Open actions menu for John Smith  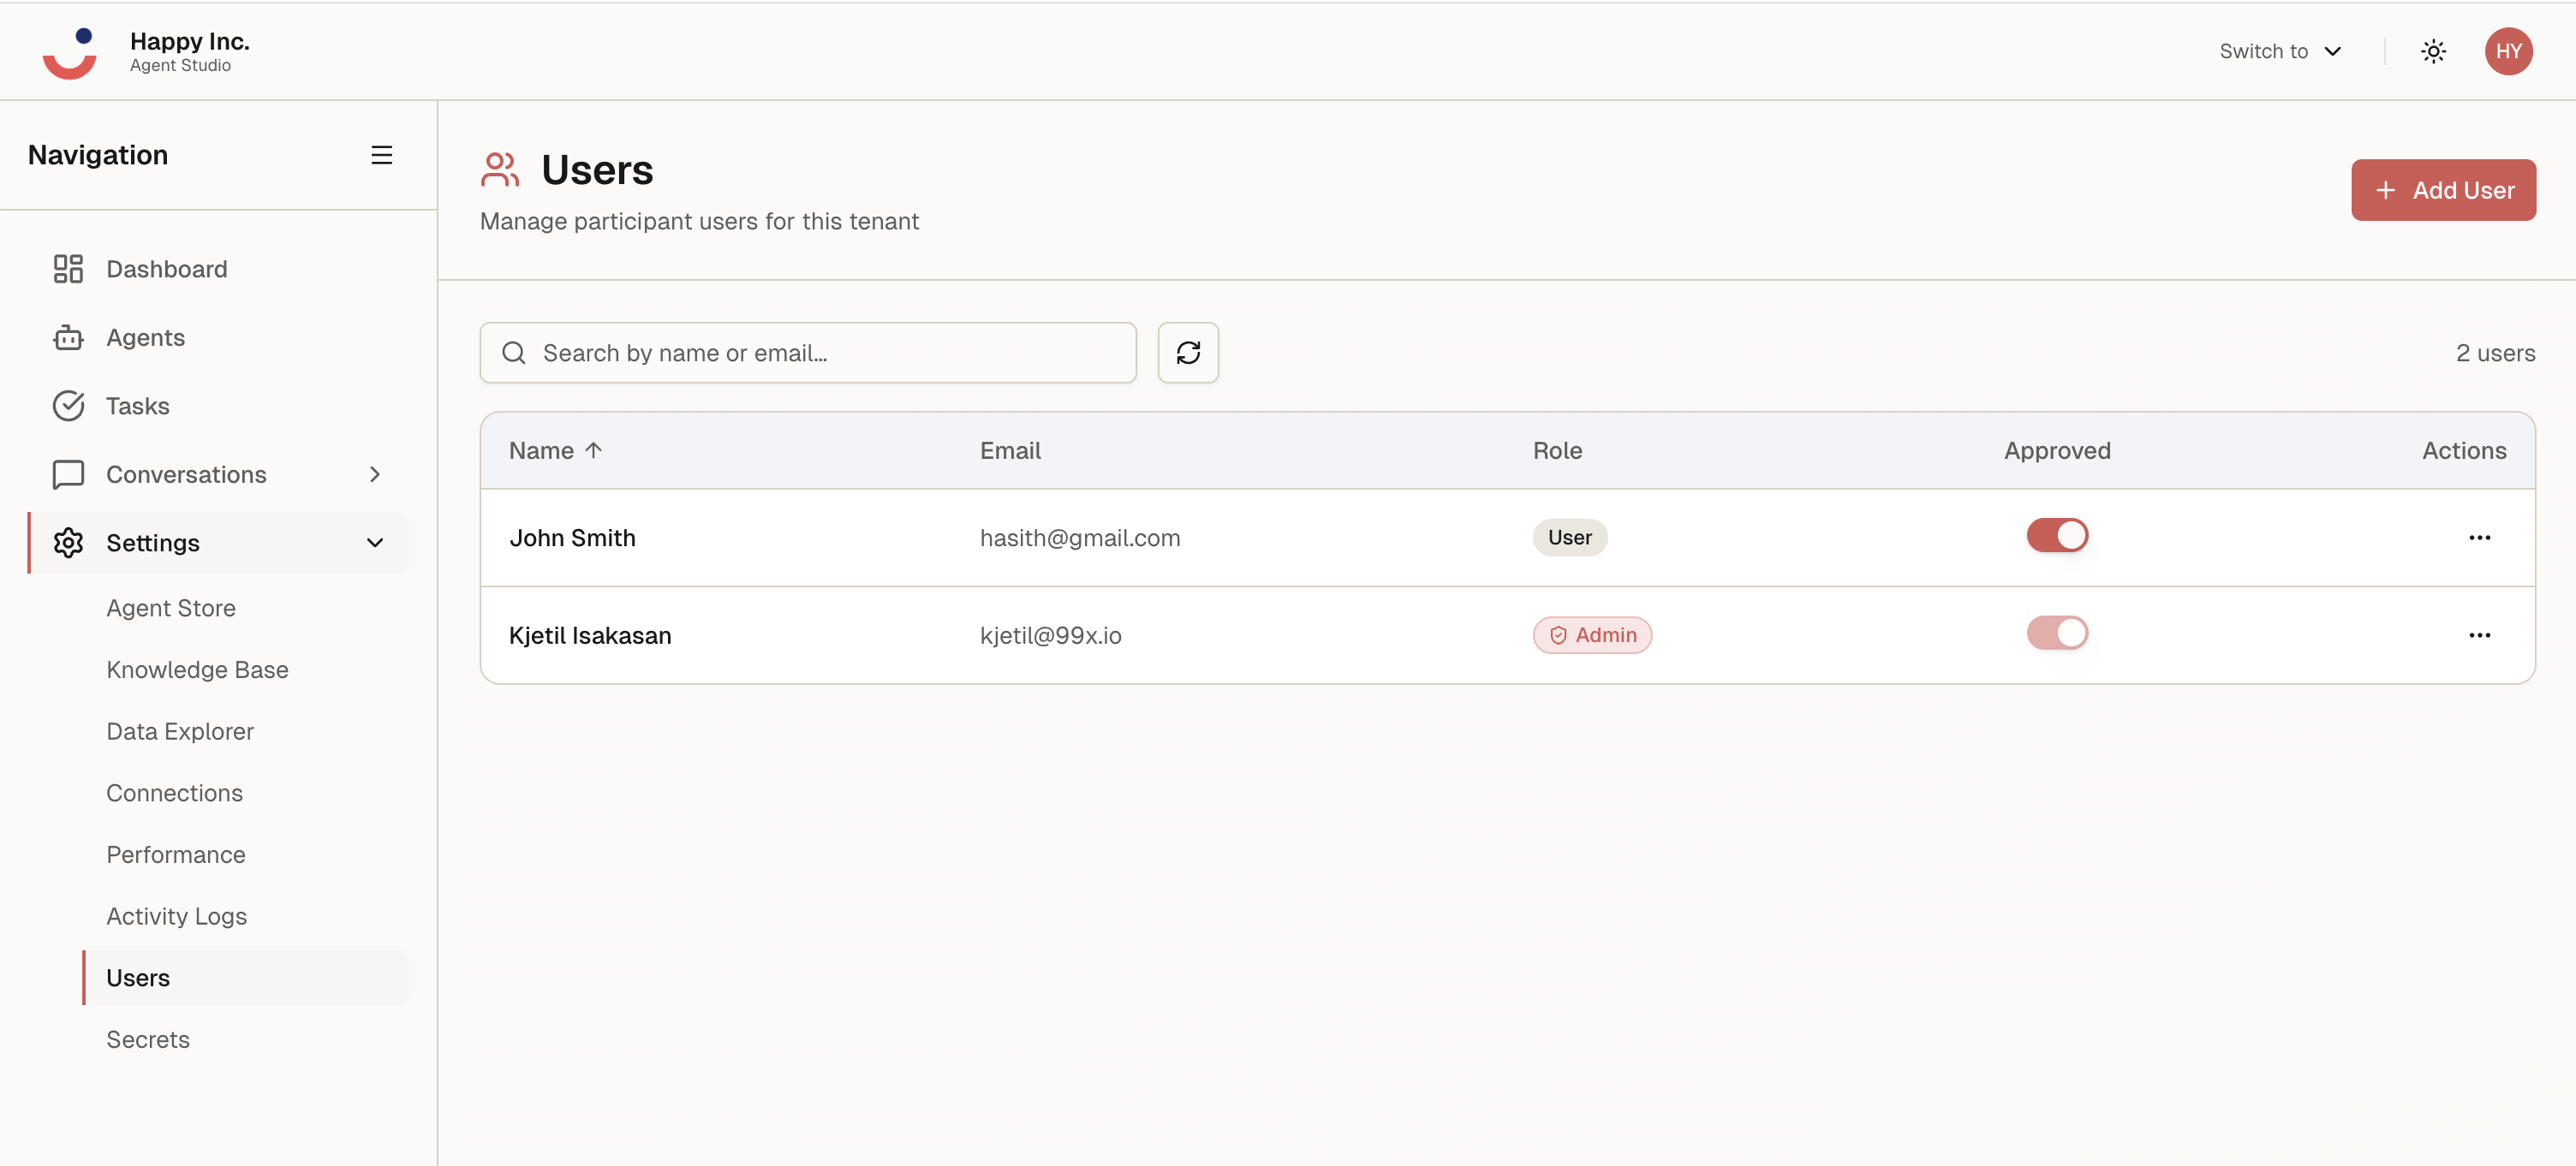pyautogui.click(x=2480, y=537)
